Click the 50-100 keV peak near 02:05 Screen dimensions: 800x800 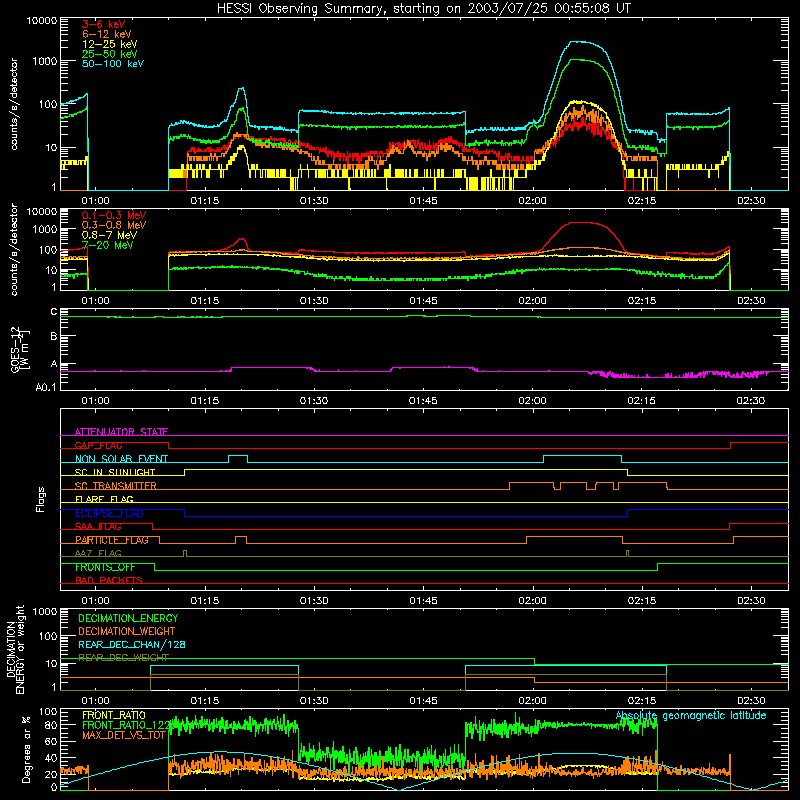coord(582,42)
